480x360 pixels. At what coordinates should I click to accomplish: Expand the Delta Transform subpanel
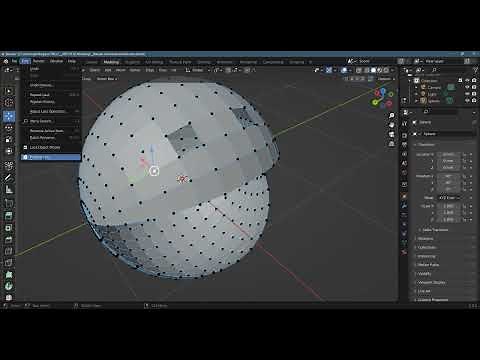click(x=435, y=230)
